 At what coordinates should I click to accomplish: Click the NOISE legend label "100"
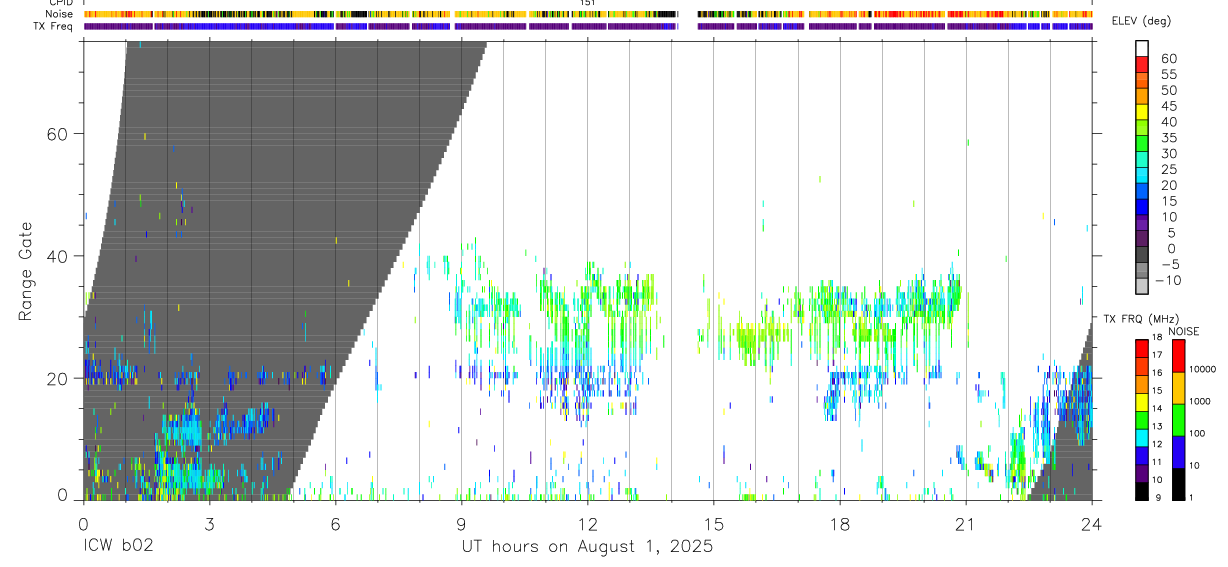point(1195,433)
